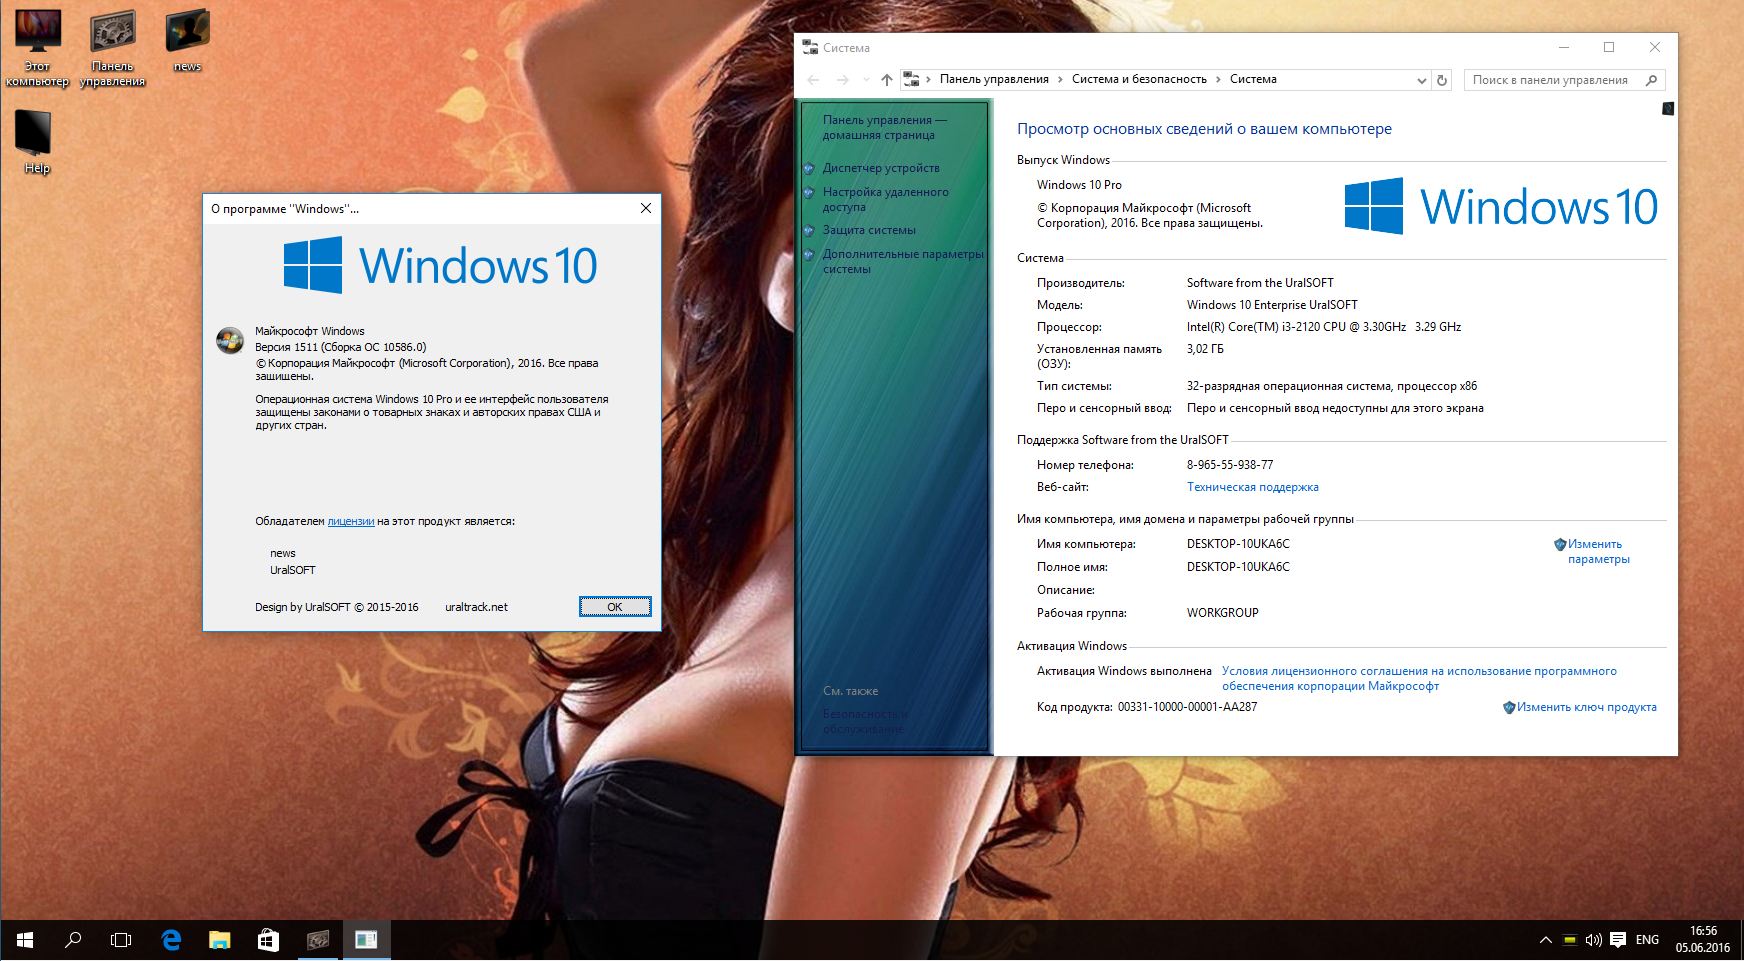
Task: Open volume control in the tray
Action: pyautogui.click(x=1593, y=940)
